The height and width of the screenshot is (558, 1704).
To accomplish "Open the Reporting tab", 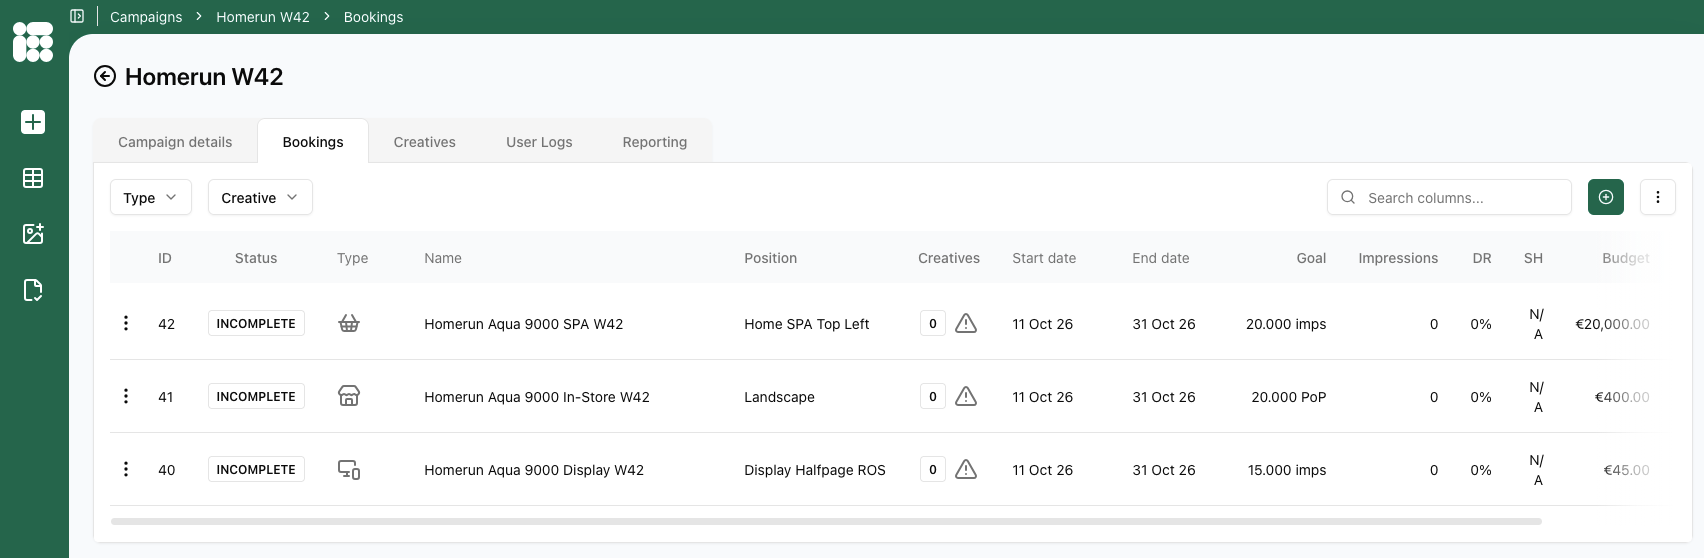I will 655,142.
